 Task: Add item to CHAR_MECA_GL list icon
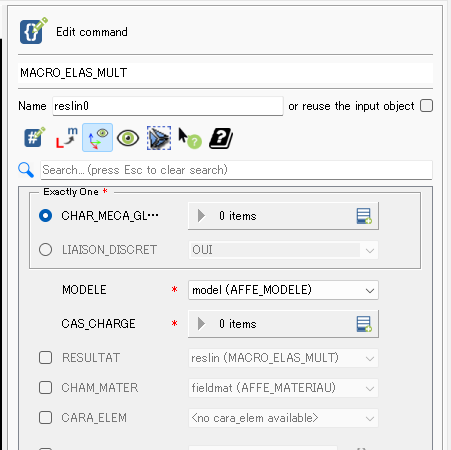pyautogui.click(x=364, y=216)
